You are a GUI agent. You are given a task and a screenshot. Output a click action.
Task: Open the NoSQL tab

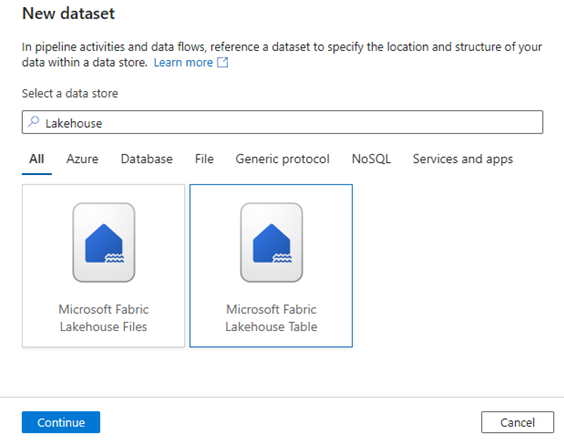click(371, 159)
